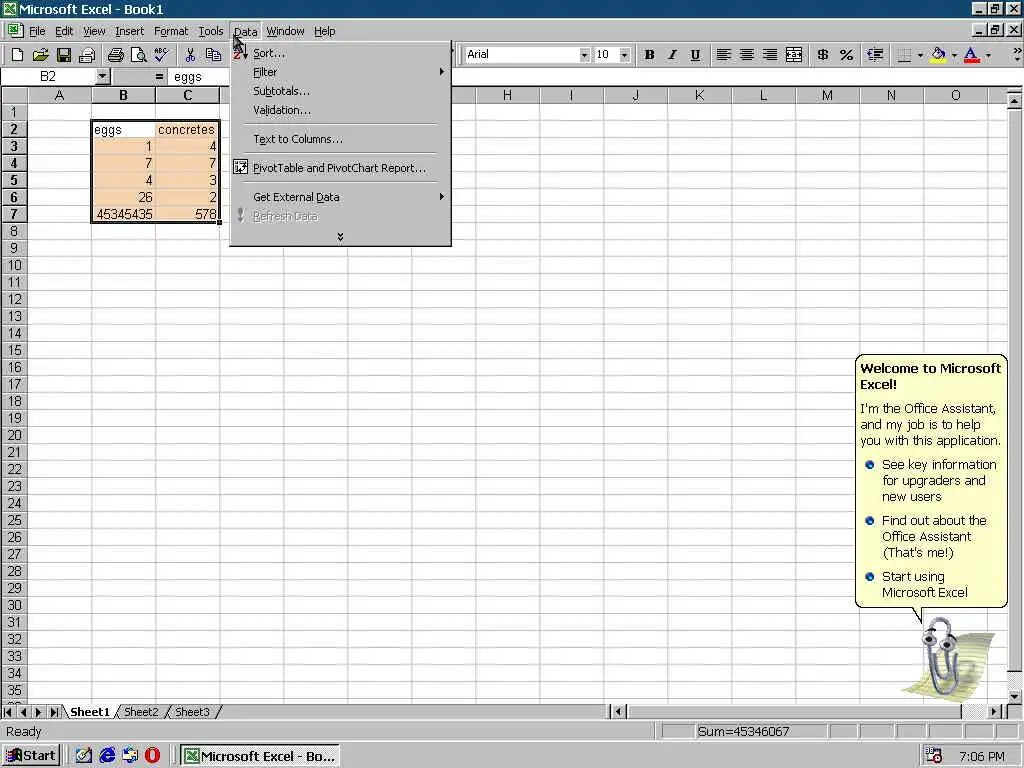The height and width of the screenshot is (768, 1024).
Task: Click Microsoft Excel taskbar button
Action: pyautogui.click(x=260, y=756)
